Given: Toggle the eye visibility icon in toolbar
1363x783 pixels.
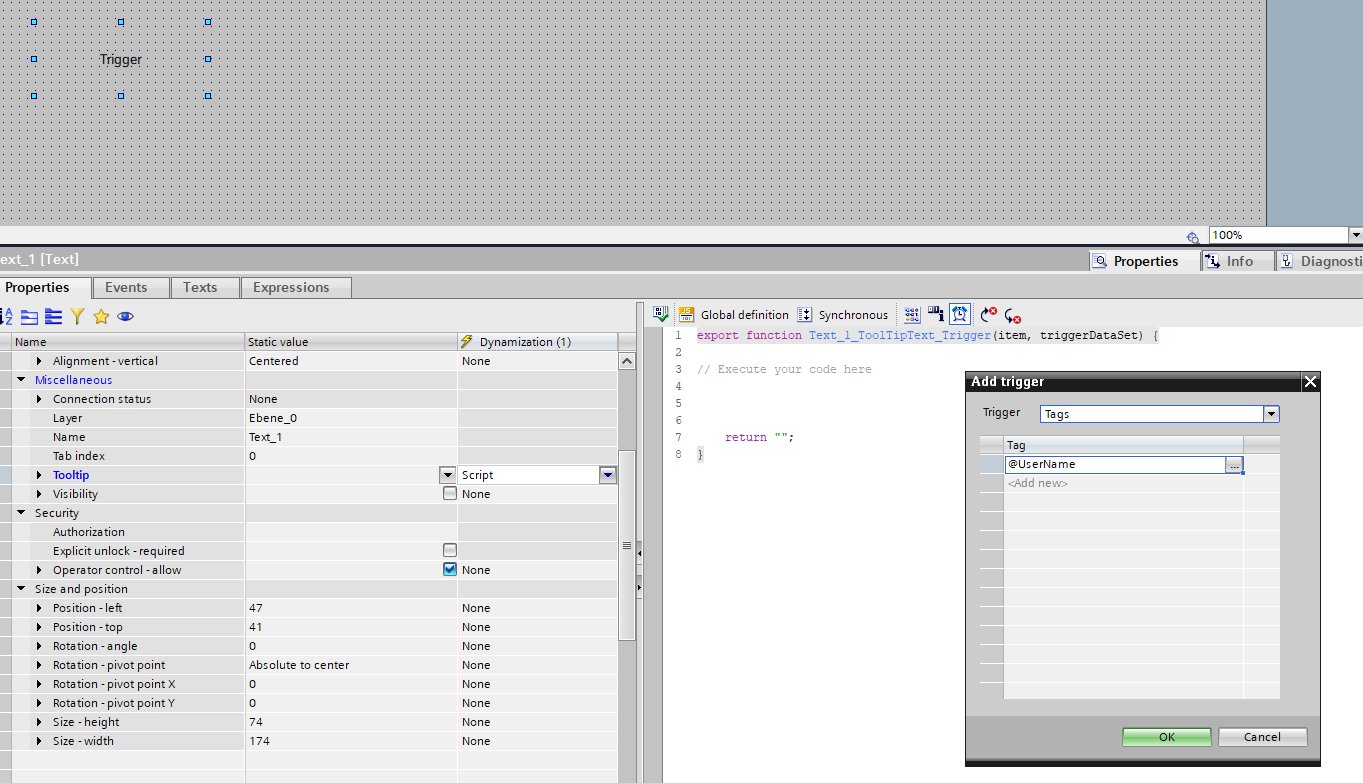Looking at the screenshot, I should [x=125, y=316].
